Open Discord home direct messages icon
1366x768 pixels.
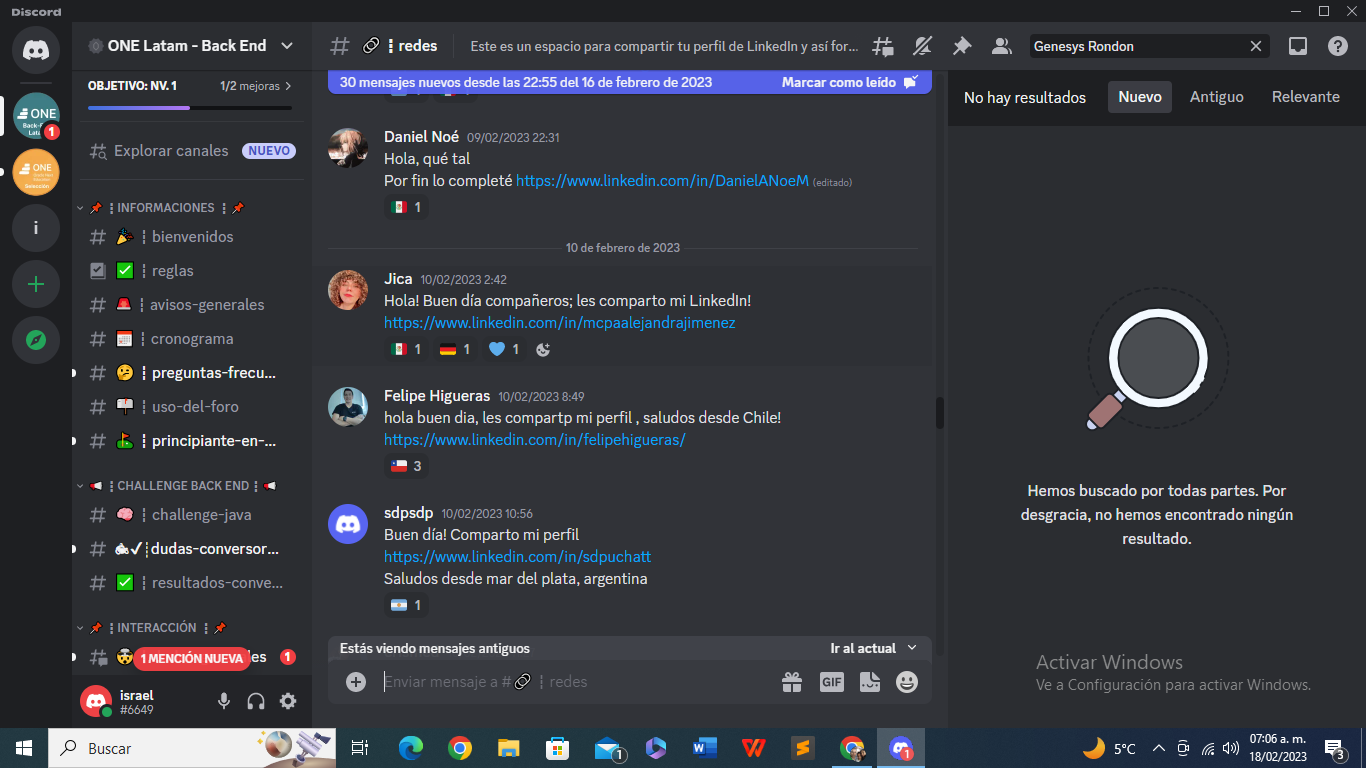coord(36,50)
